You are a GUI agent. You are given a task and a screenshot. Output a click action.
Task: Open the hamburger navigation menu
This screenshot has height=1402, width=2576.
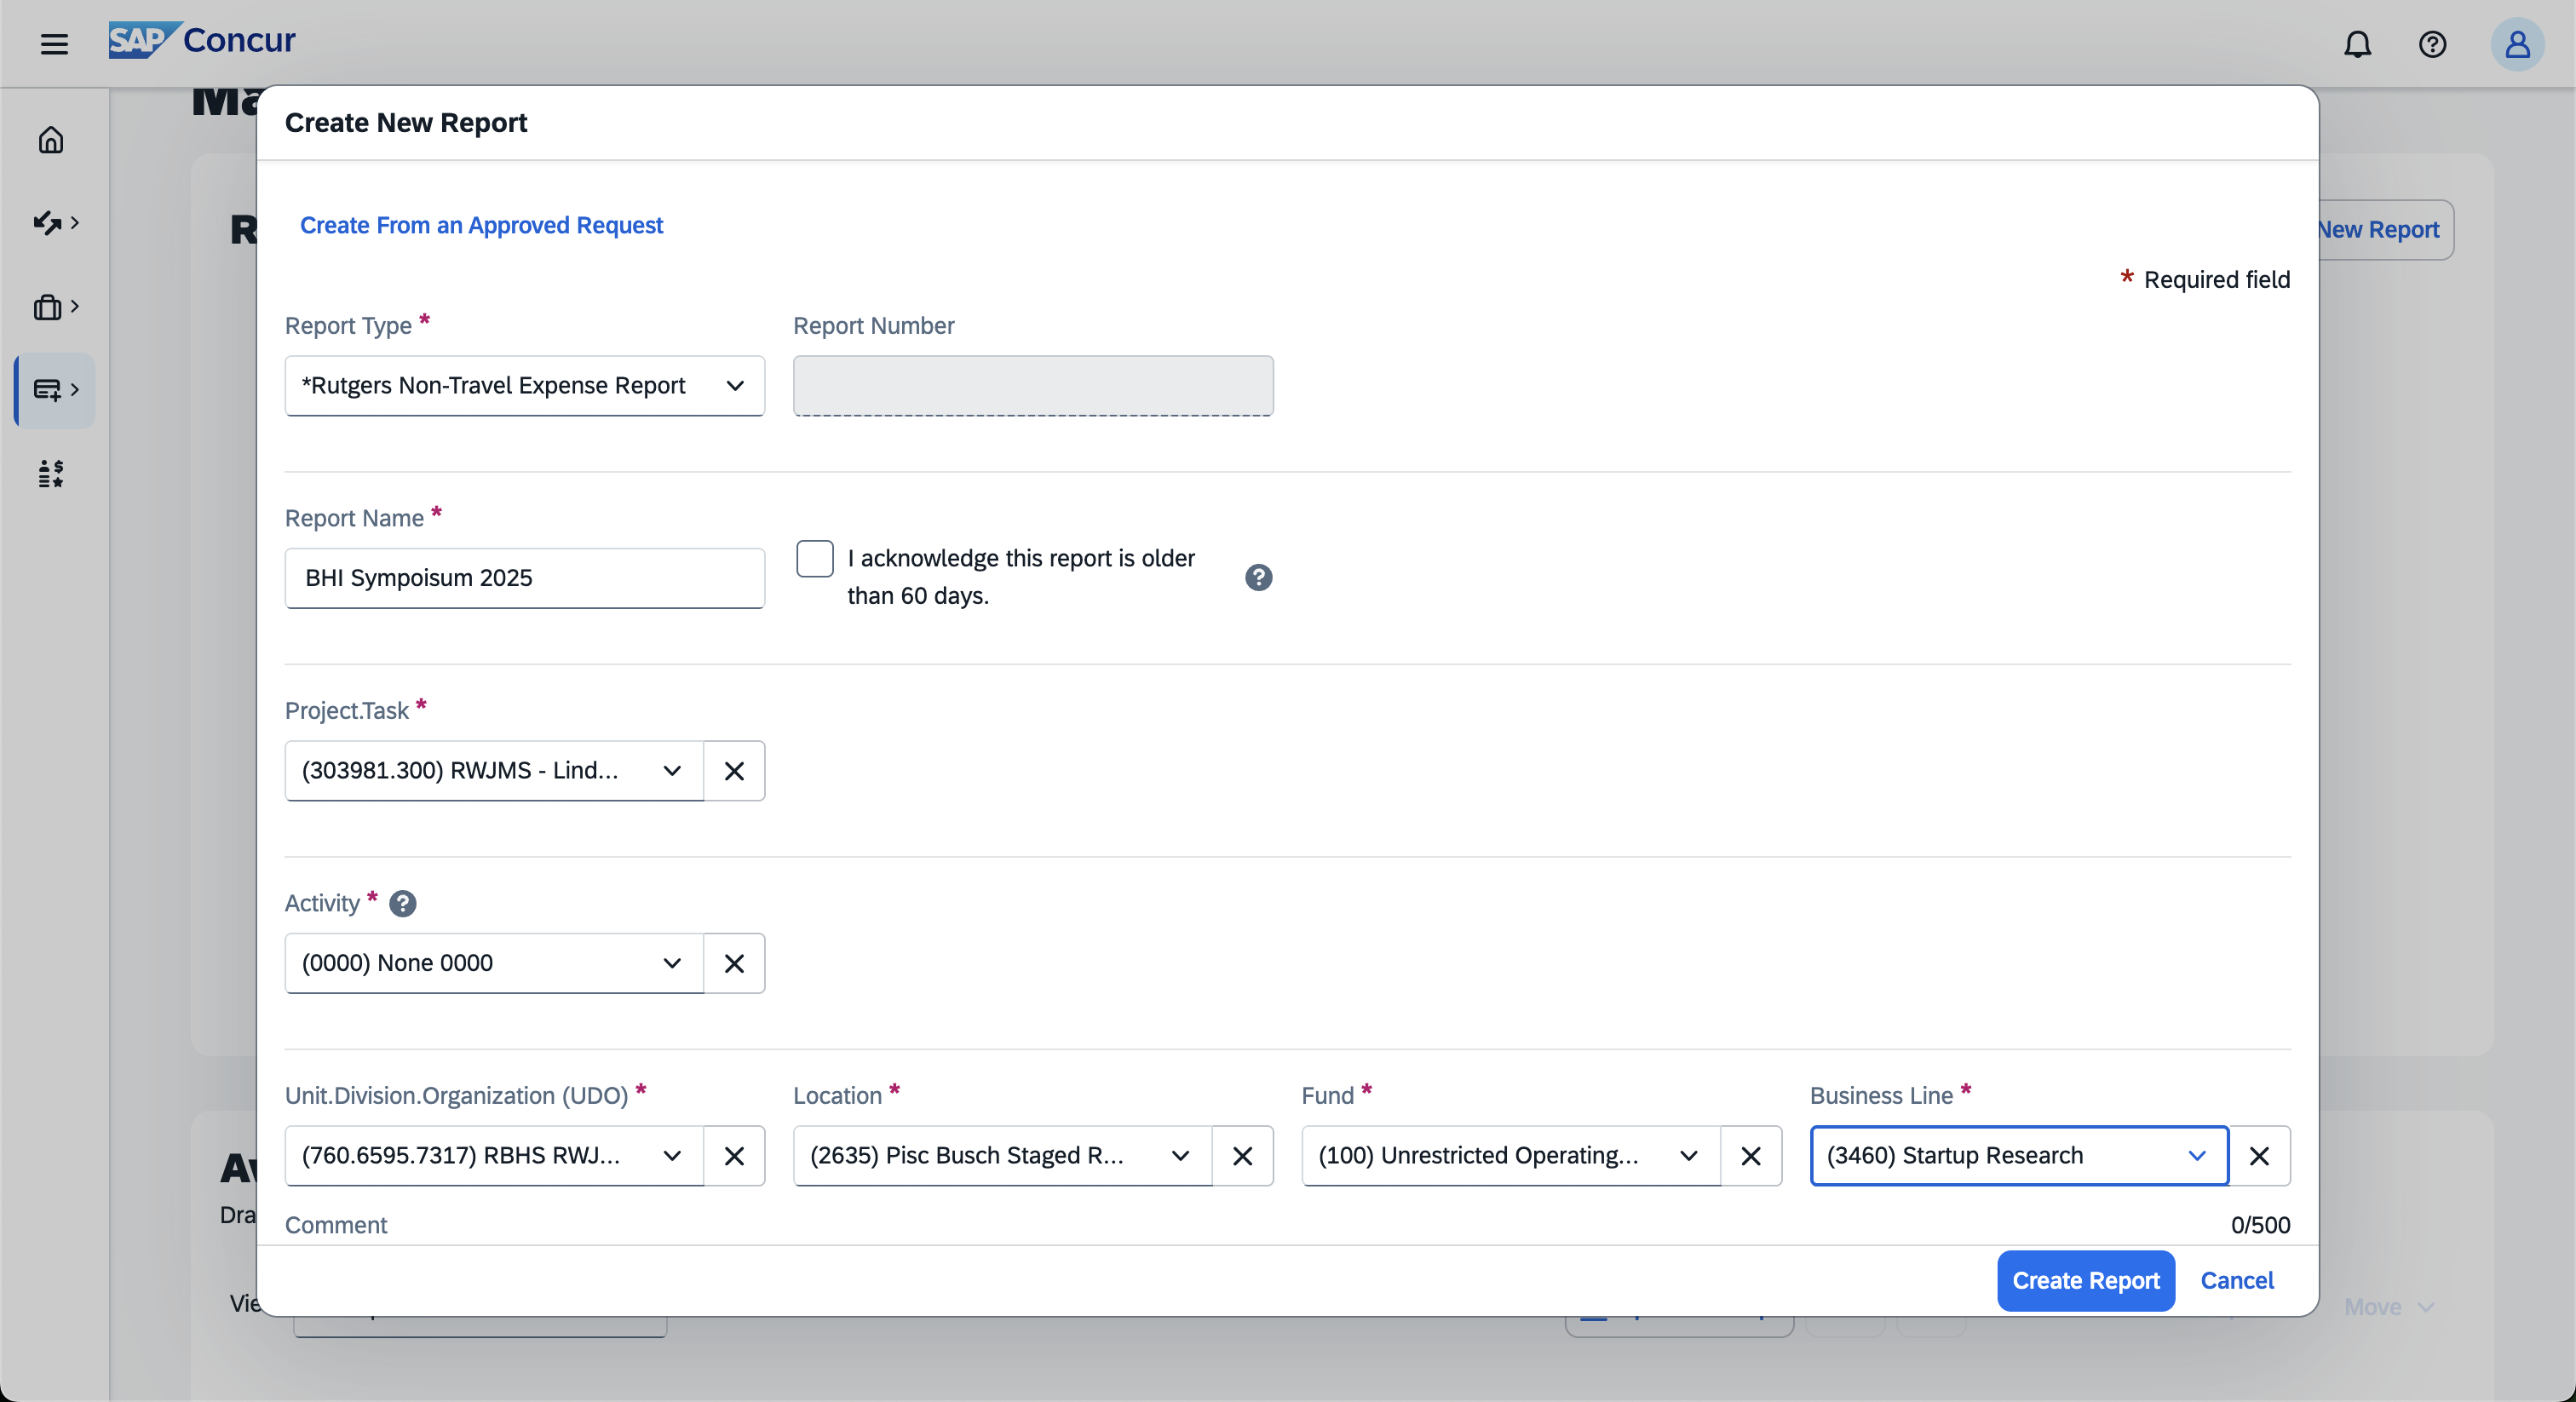click(54, 43)
